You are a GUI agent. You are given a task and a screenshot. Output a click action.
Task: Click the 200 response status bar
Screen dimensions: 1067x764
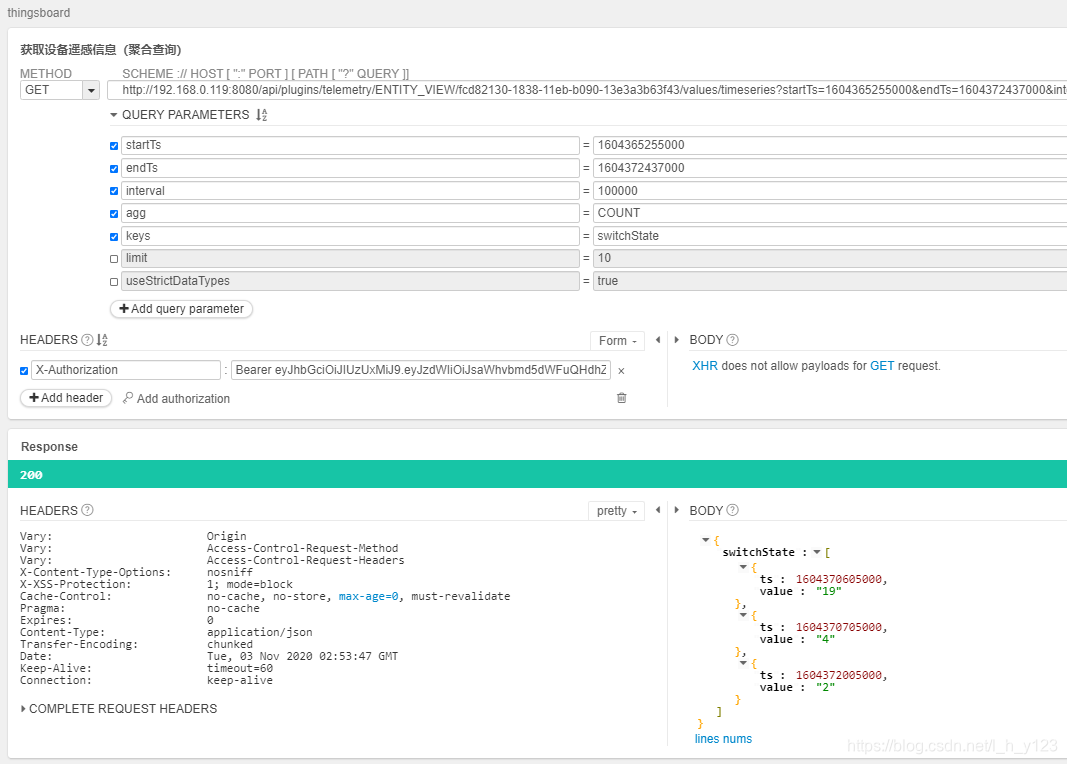tap(538, 474)
